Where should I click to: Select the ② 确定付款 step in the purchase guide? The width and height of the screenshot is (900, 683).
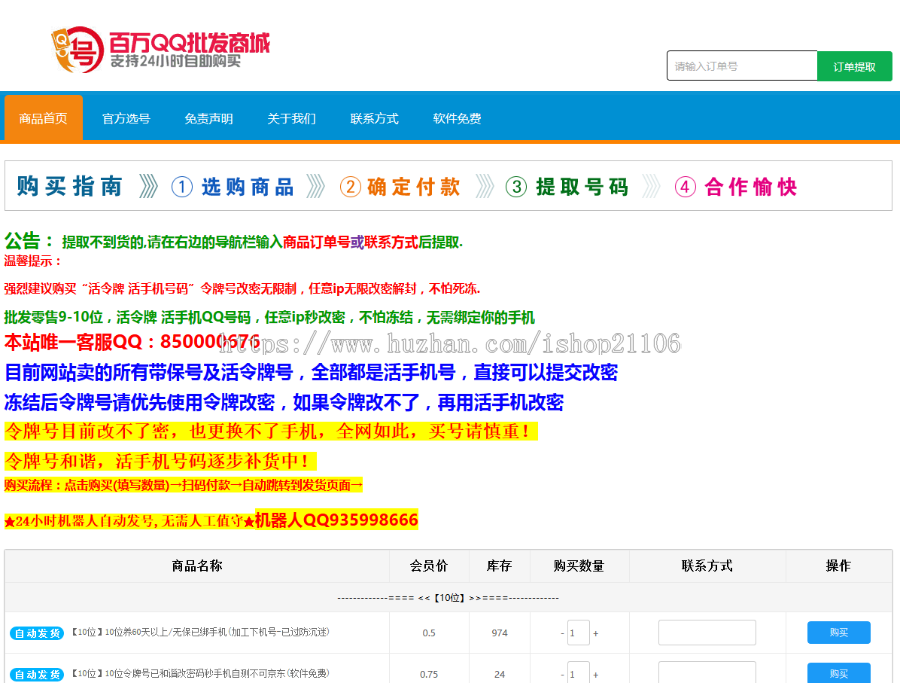click(402, 186)
